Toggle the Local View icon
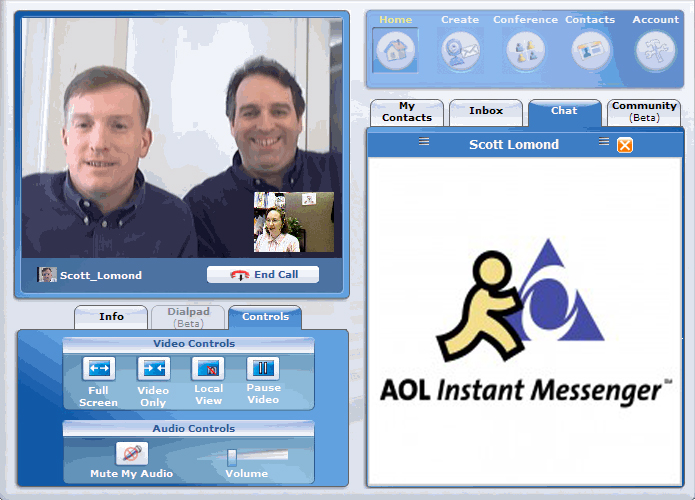Image resolution: width=695 pixels, height=500 pixels. point(208,368)
